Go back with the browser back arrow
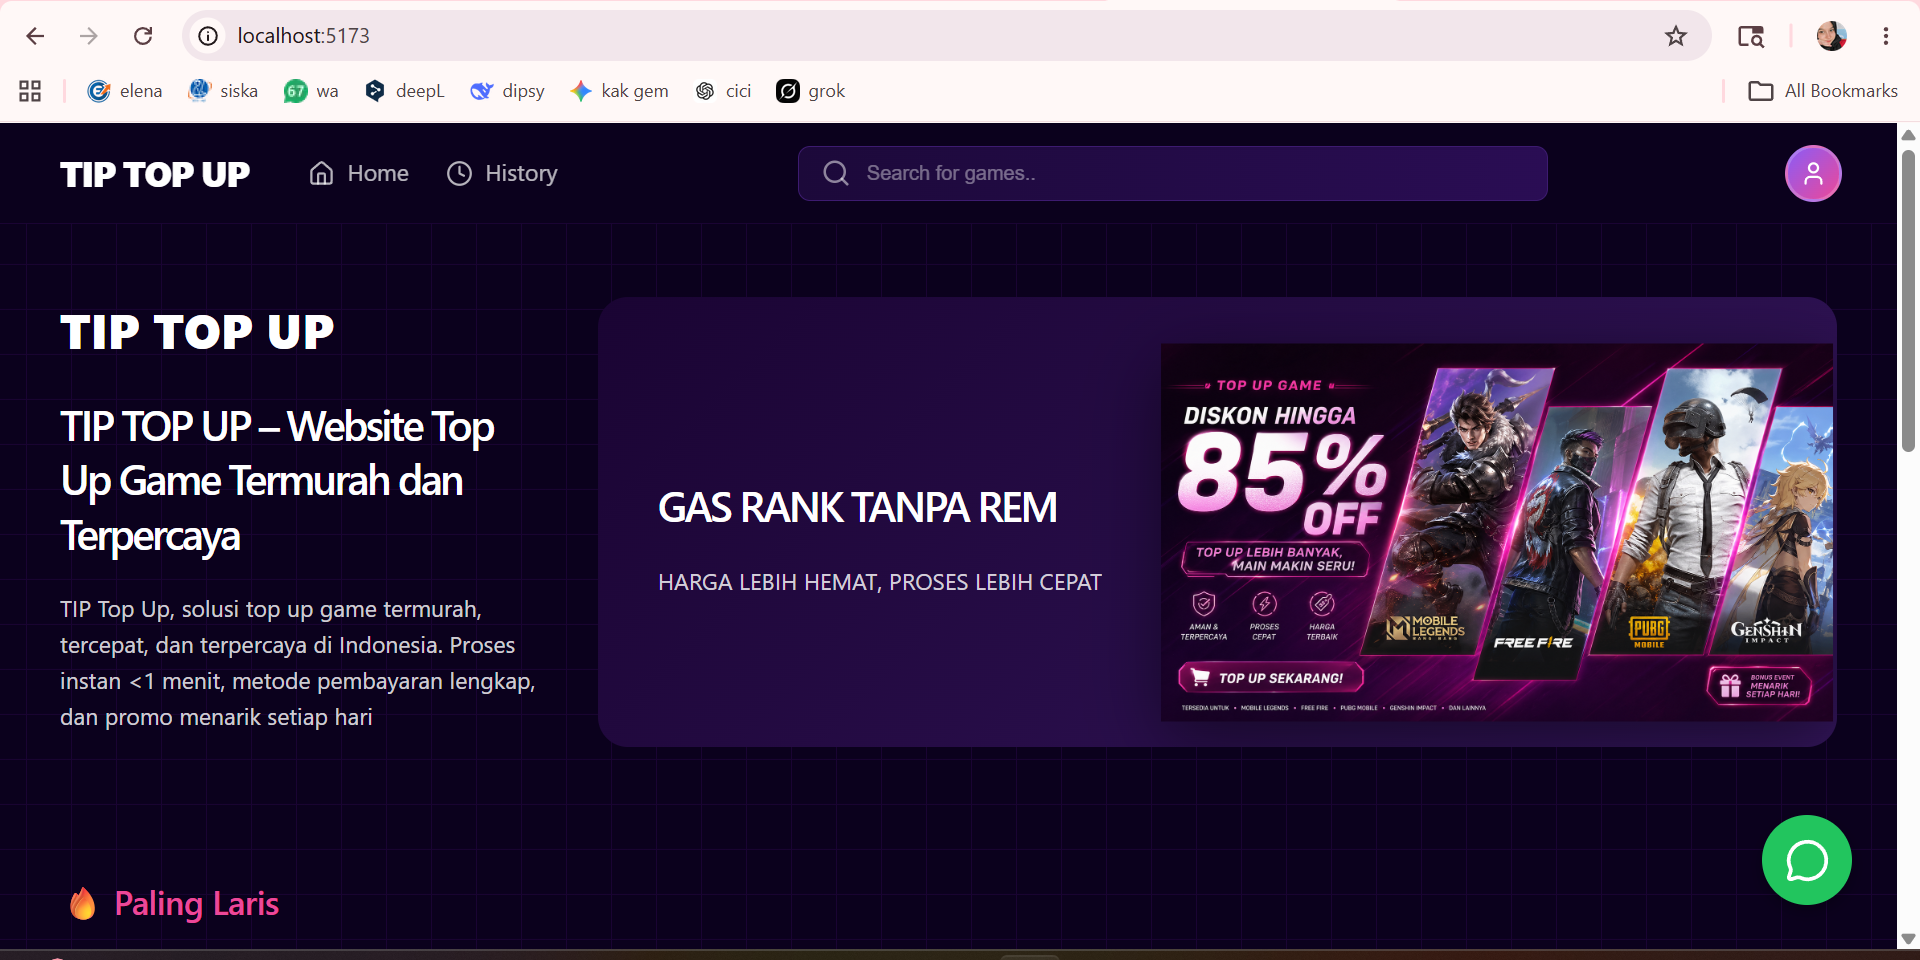The height and width of the screenshot is (960, 1920). (x=36, y=36)
